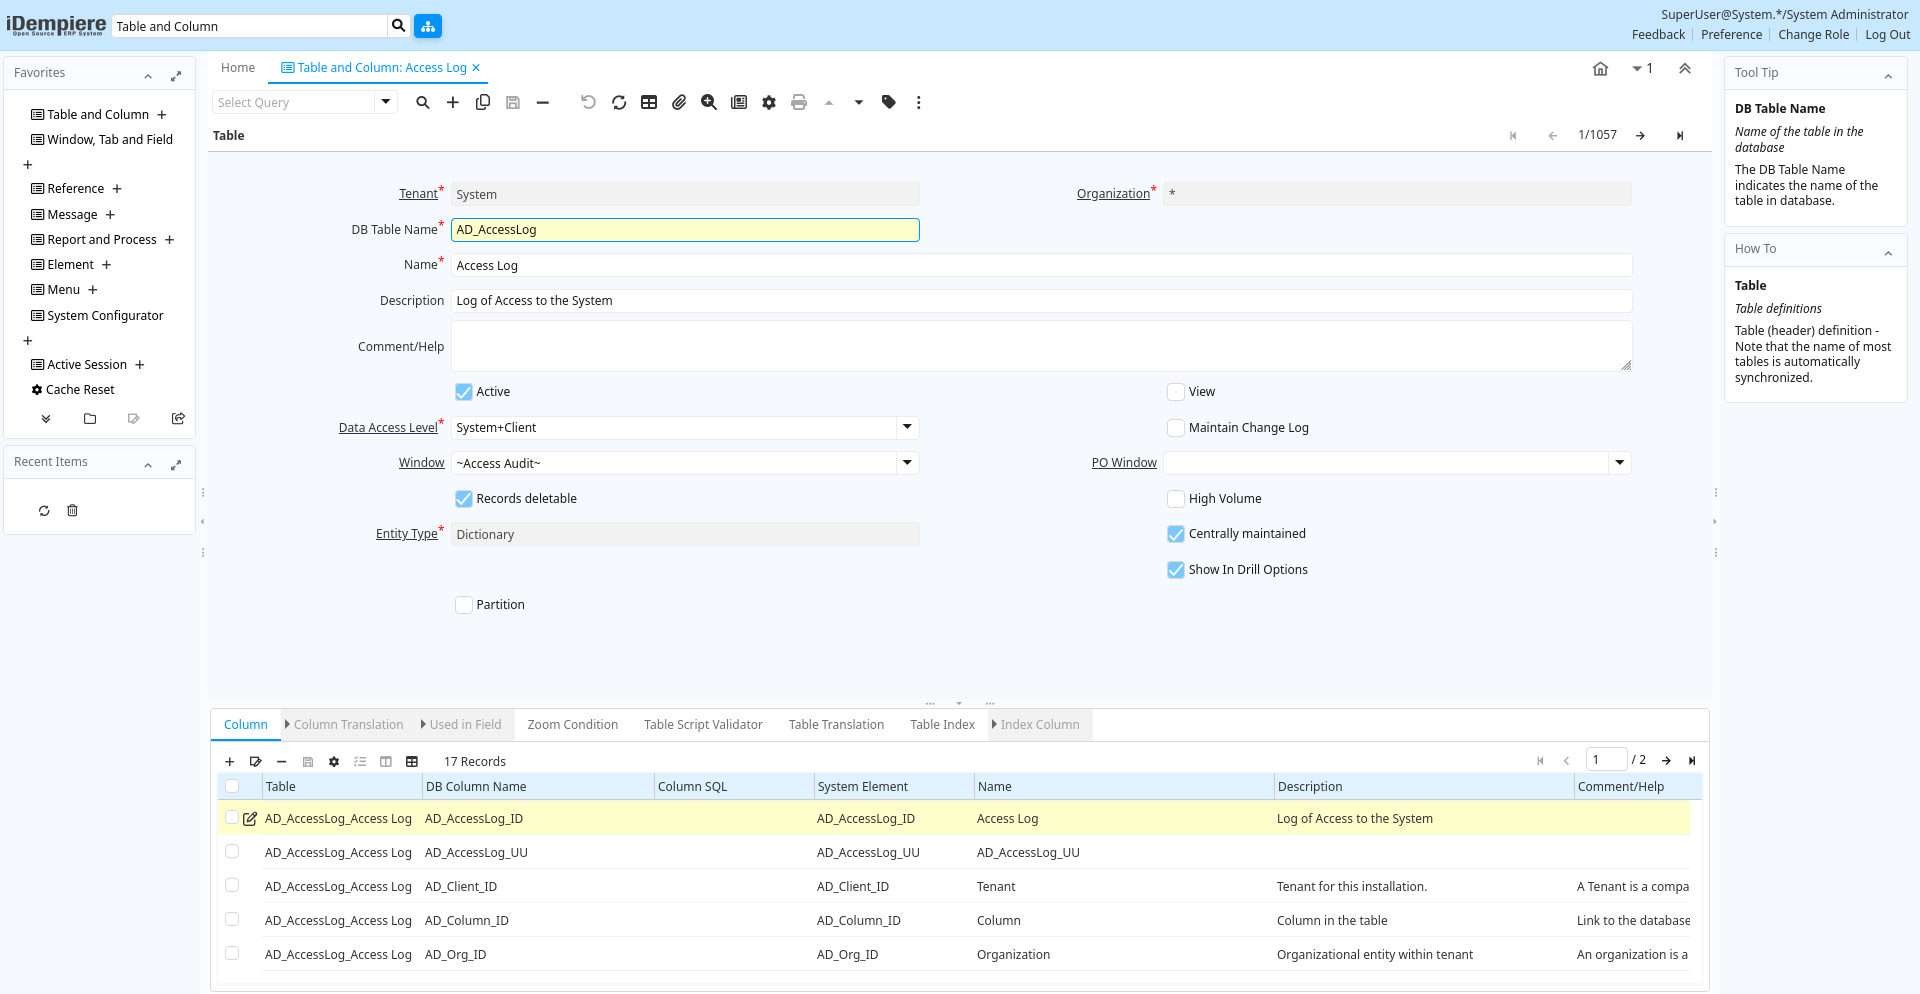Screen dimensions: 1920x994
Task: Open the Data Access Level dropdown
Action: click(x=907, y=428)
